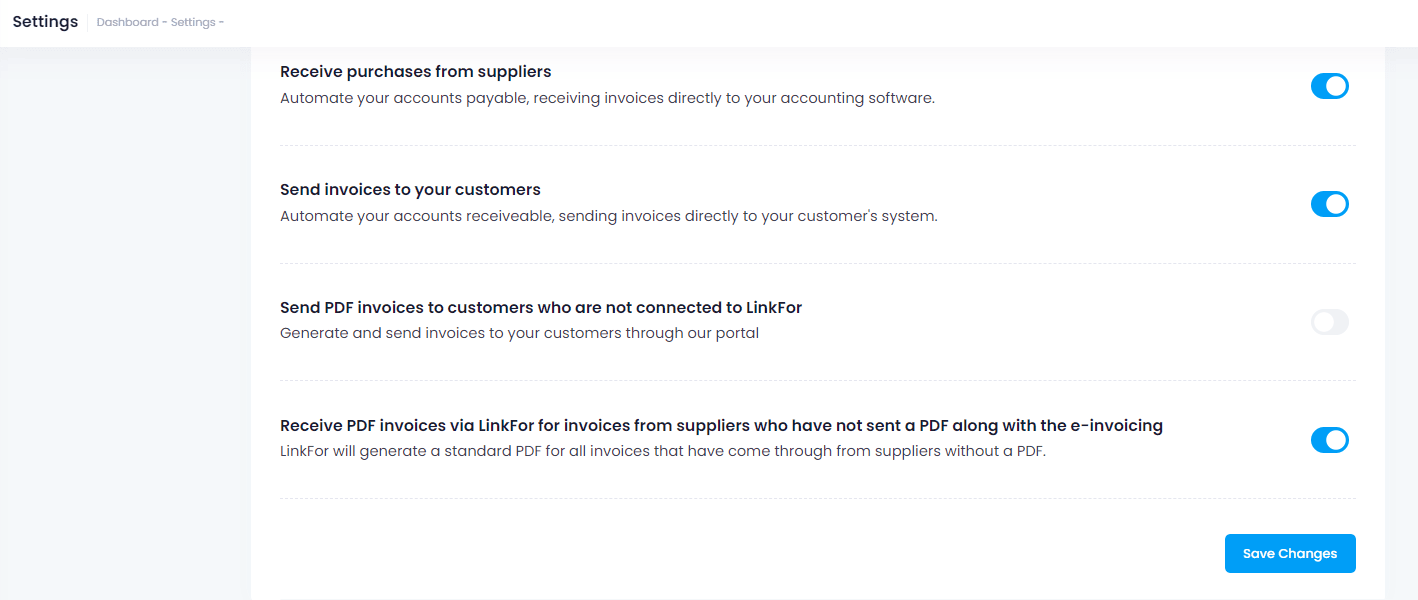The width and height of the screenshot is (1418, 600).
Task: Click the bold Settings page title
Action: pos(45,22)
